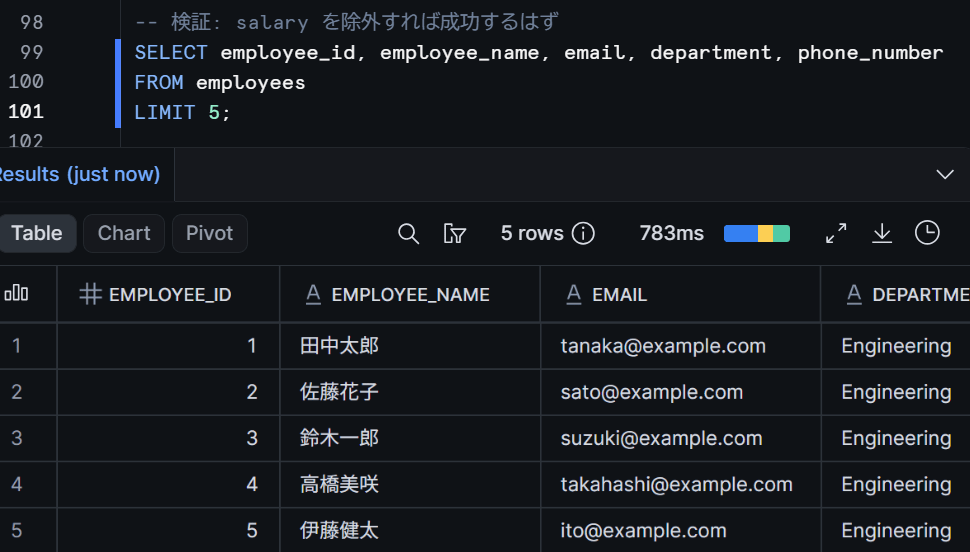
Task: Select row number 1 in results
Action: (17, 346)
